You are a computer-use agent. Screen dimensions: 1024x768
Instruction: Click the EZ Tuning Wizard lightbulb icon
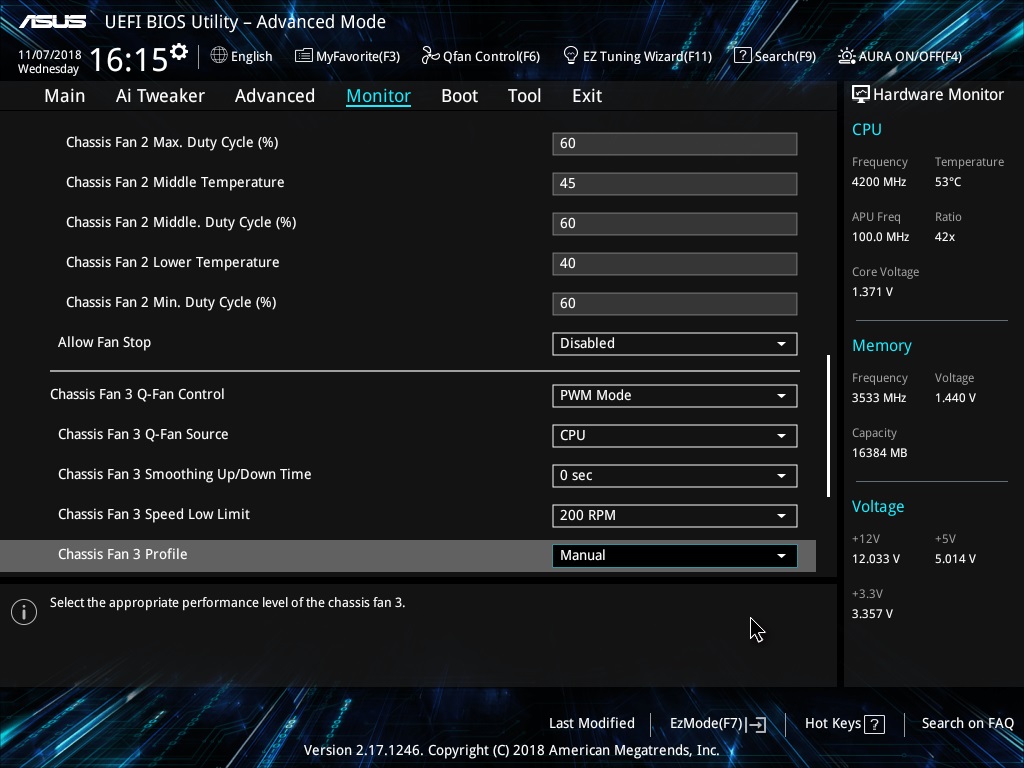pos(571,56)
